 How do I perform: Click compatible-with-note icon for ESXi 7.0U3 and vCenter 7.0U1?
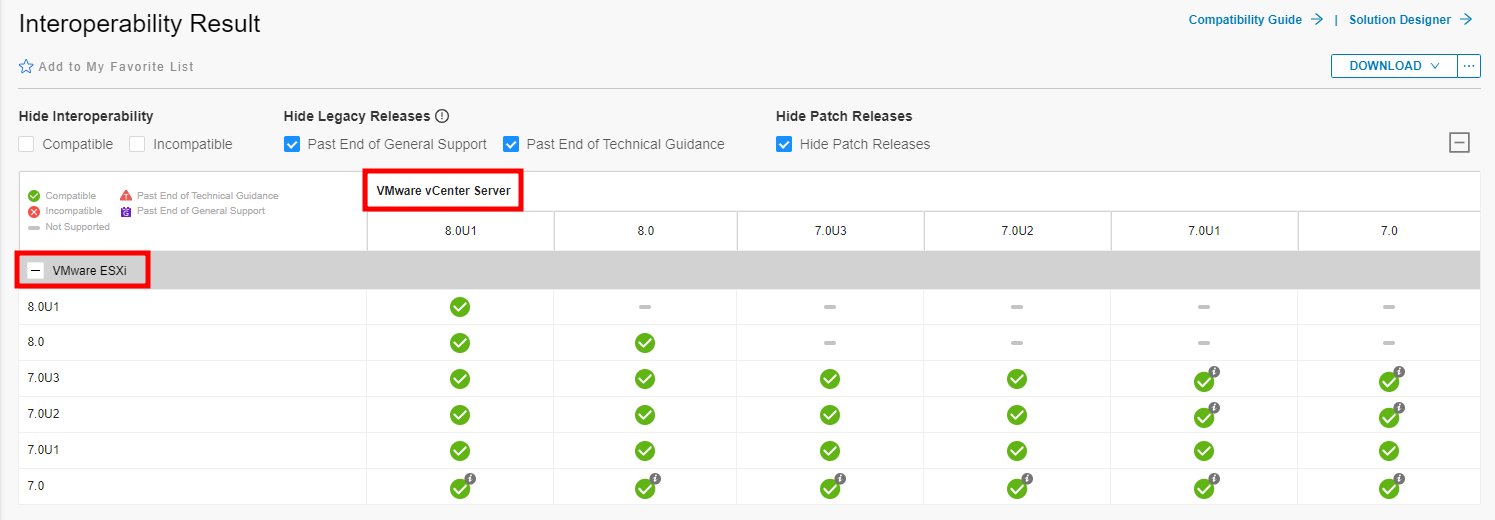(1205, 380)
